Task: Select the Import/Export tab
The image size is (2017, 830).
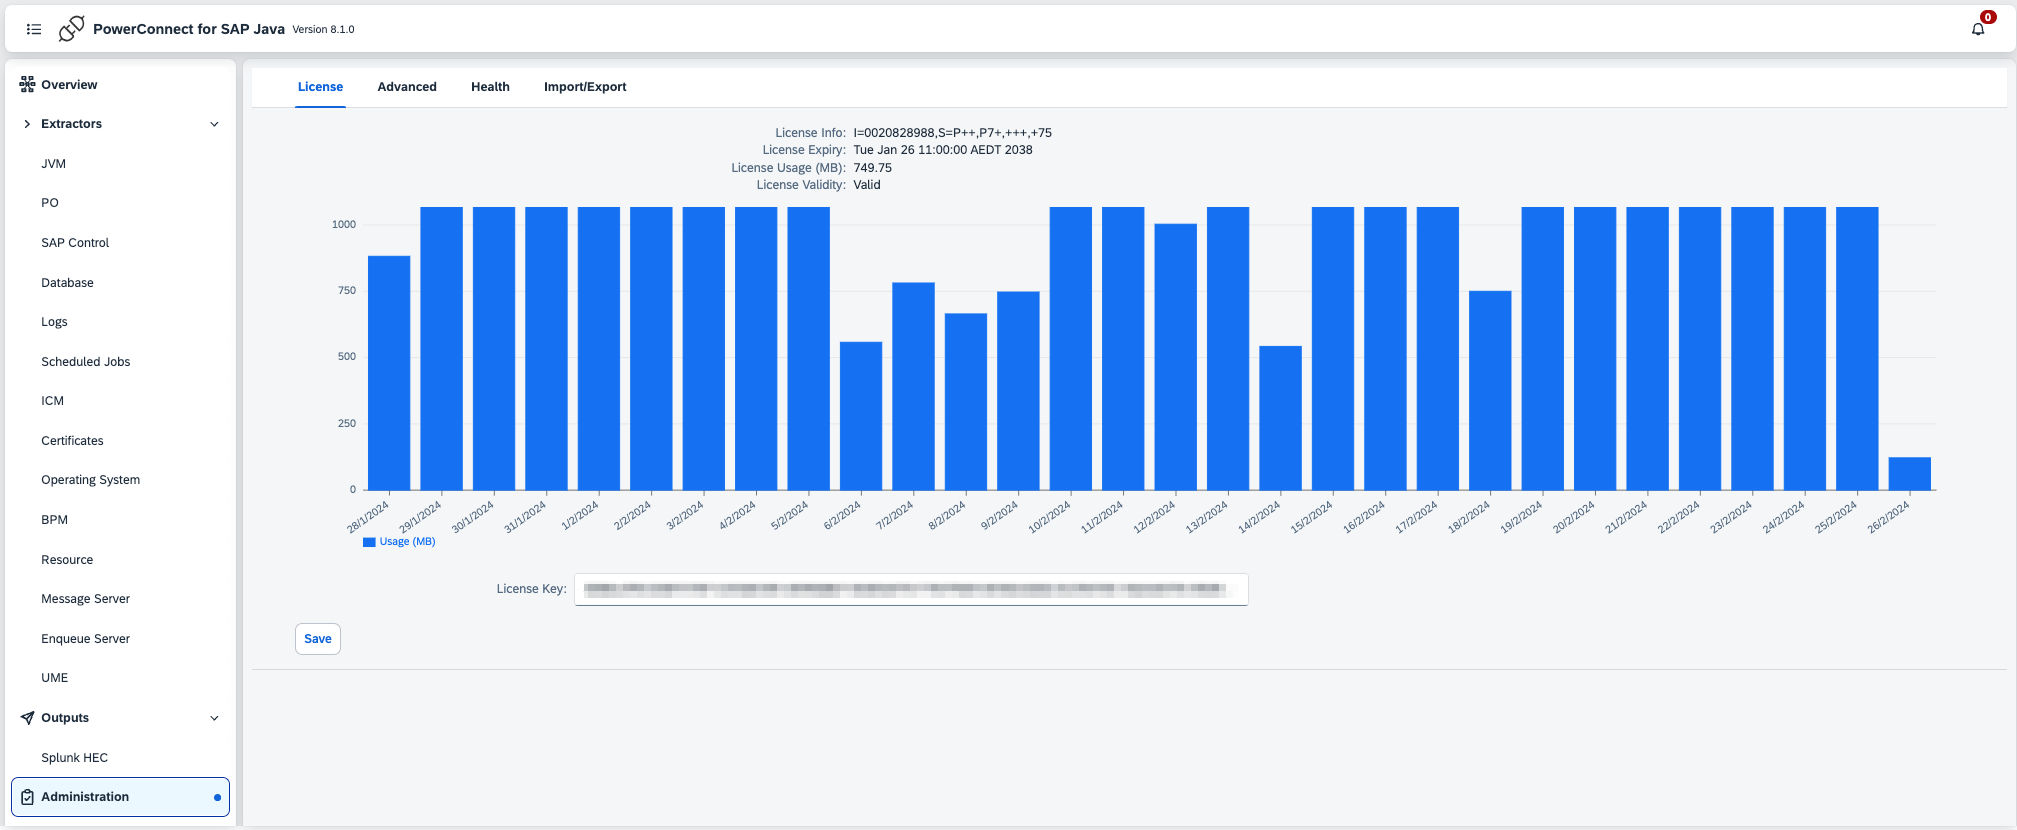Action: [585, 87]
